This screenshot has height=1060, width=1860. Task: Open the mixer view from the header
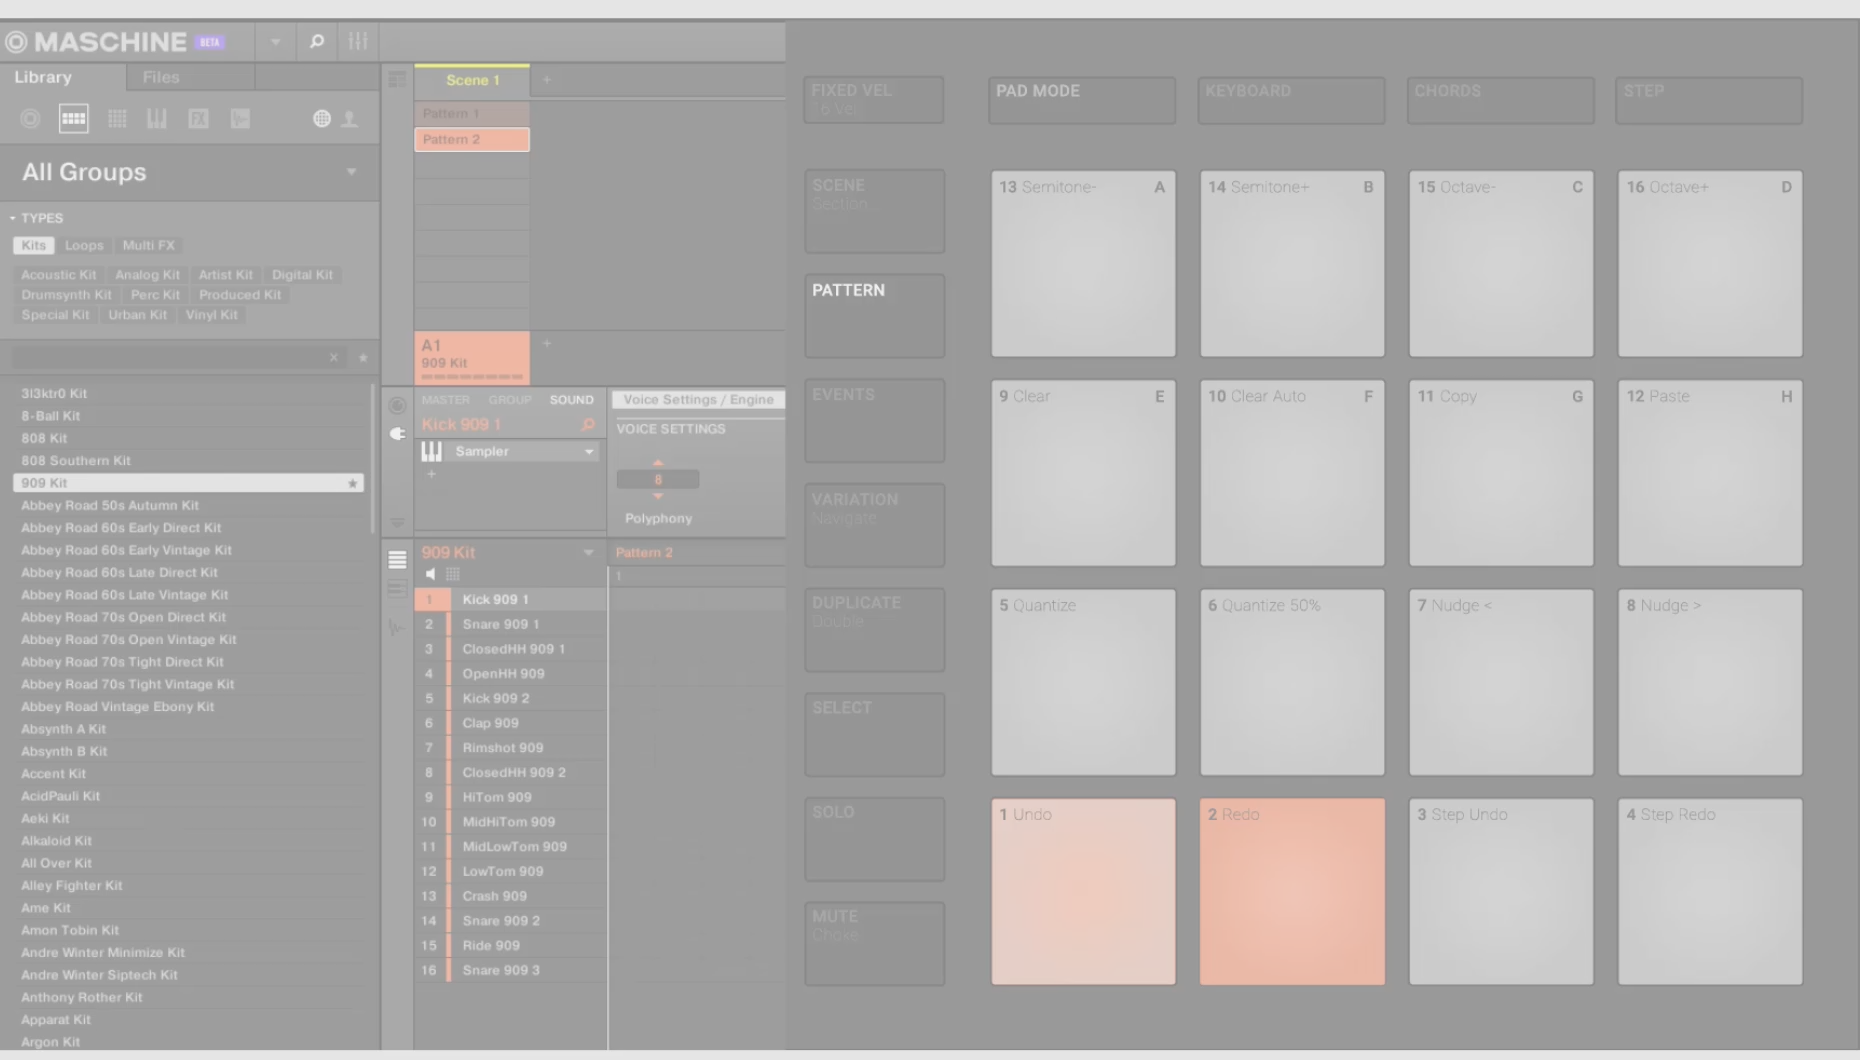point(358,42)
